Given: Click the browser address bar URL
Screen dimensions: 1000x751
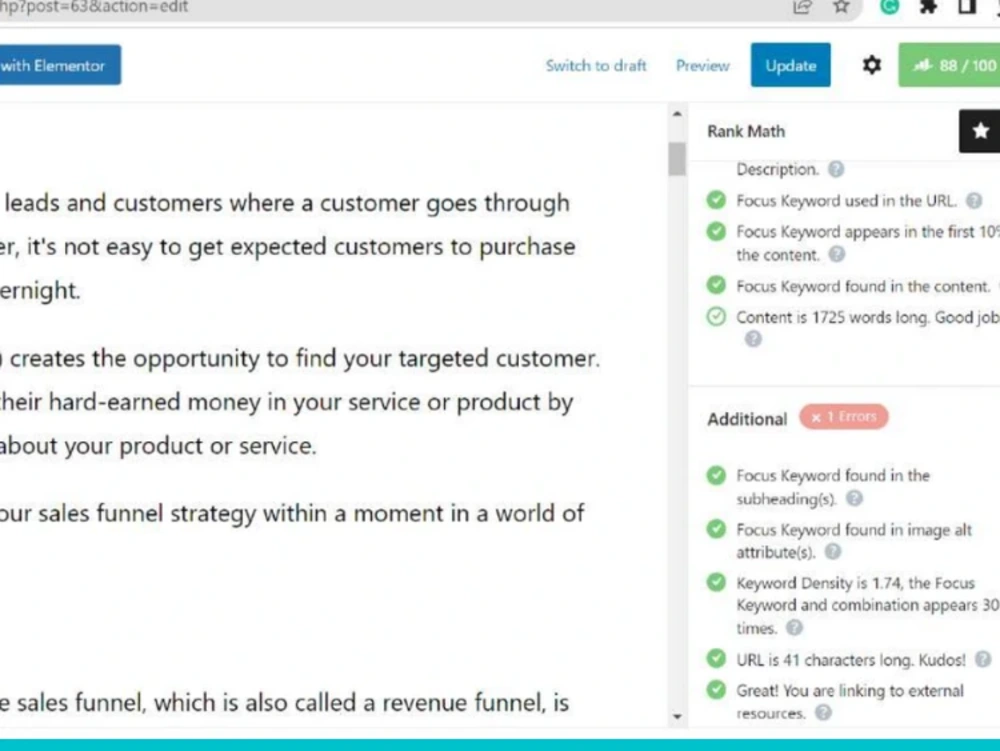Looking at the screenshot, I should pyautogui.click(x=94, y=7).
